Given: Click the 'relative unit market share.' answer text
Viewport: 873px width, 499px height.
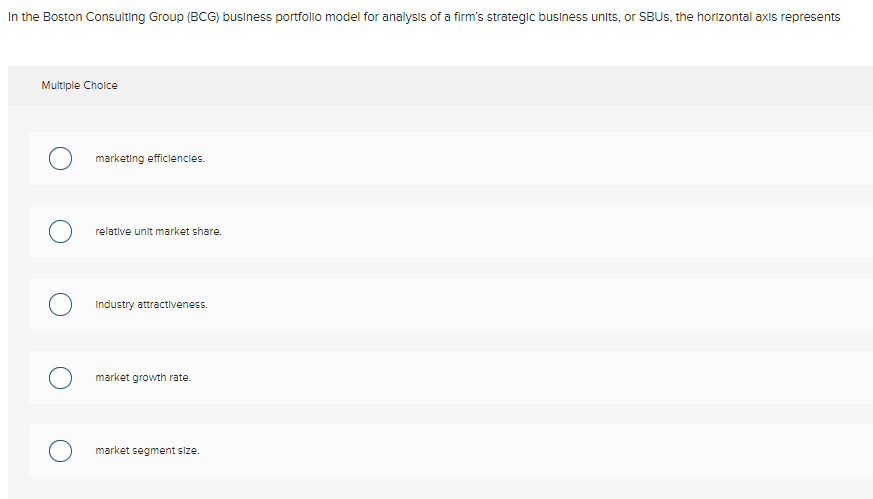Looking at the screenshot, I should (x=158, y=232).
